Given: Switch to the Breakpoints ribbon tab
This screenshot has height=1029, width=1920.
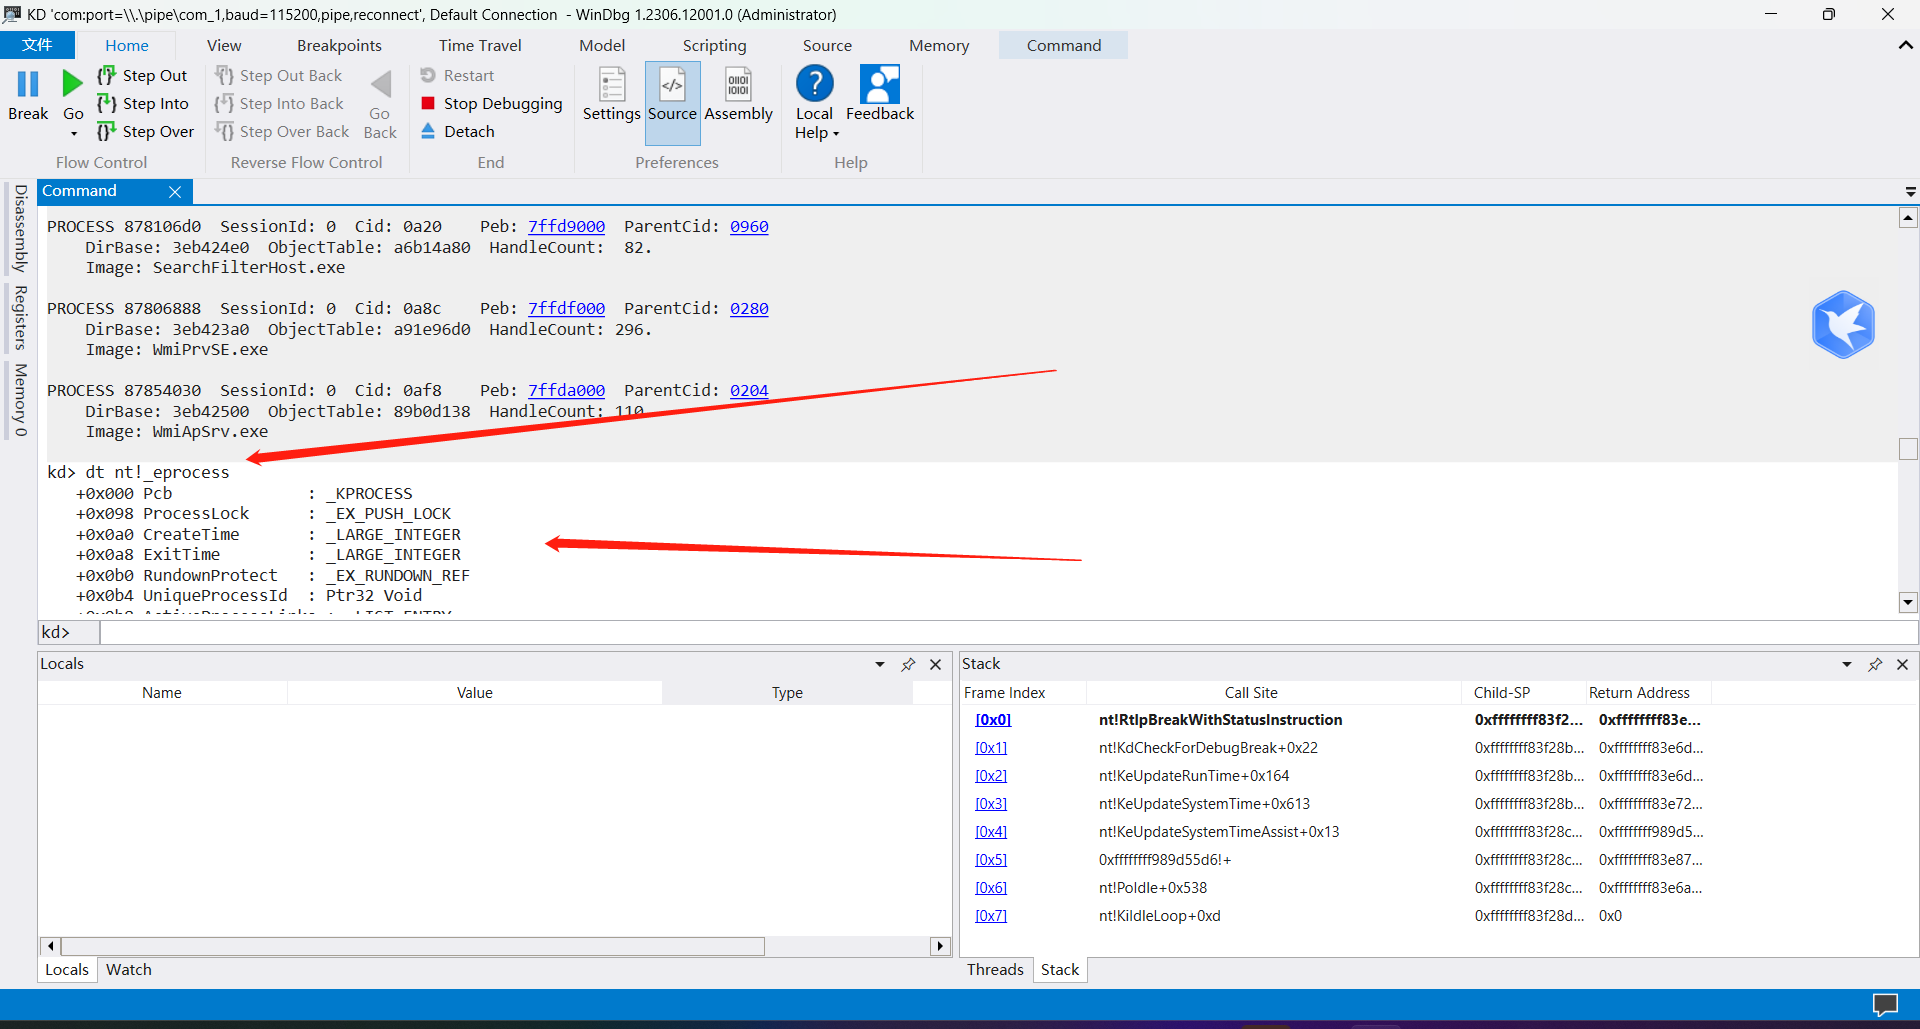Looking at the screenshot, I should 339,45.
